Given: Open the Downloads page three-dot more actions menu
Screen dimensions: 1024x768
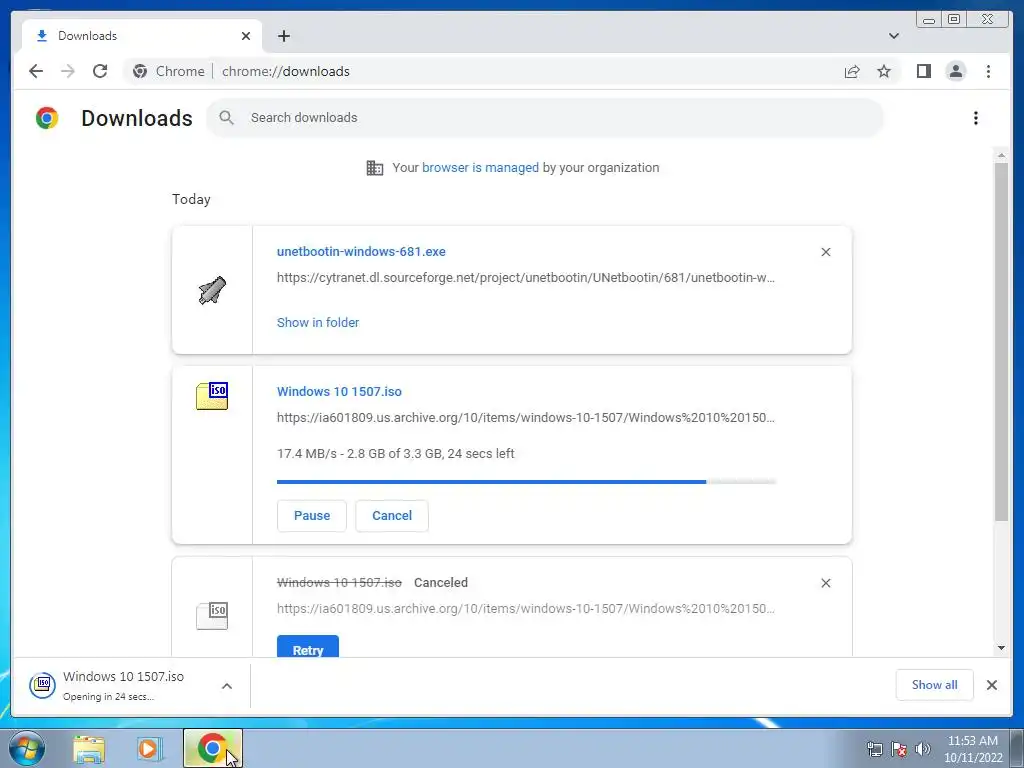Looking at the screenshot, I should (976, 118).
